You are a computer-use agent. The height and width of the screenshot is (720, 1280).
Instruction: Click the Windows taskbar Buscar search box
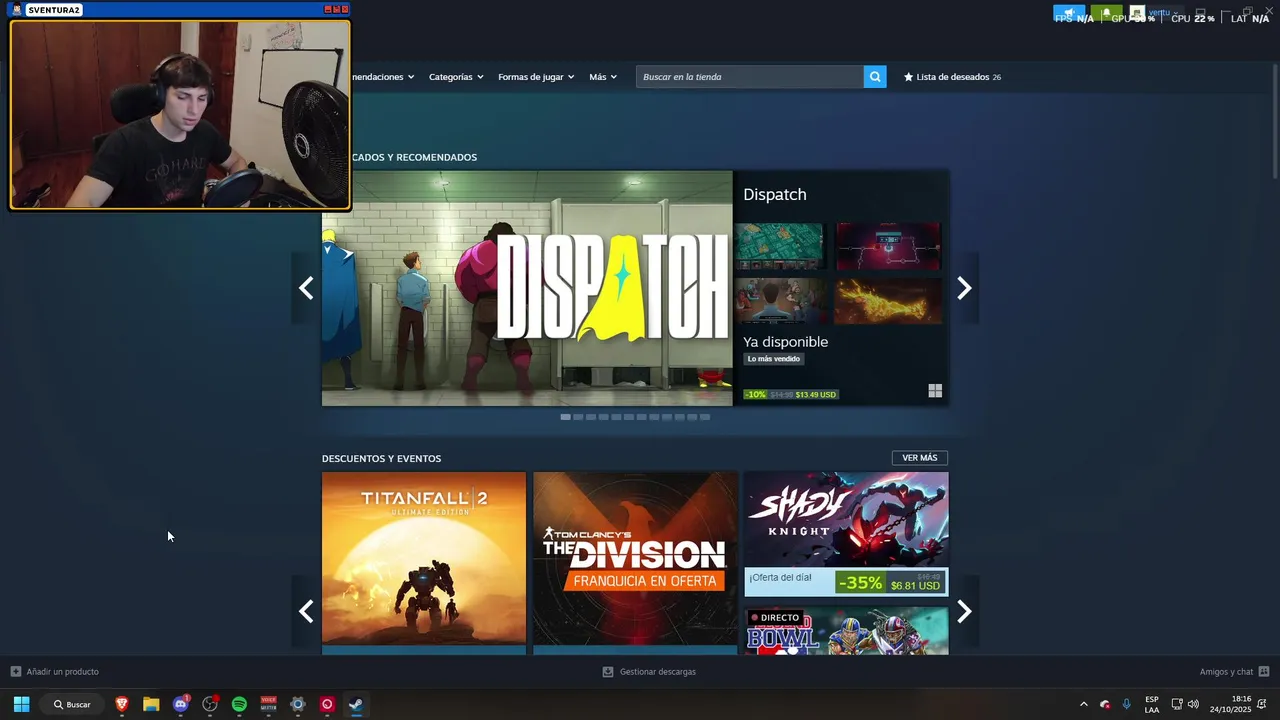tap(72, 704)
